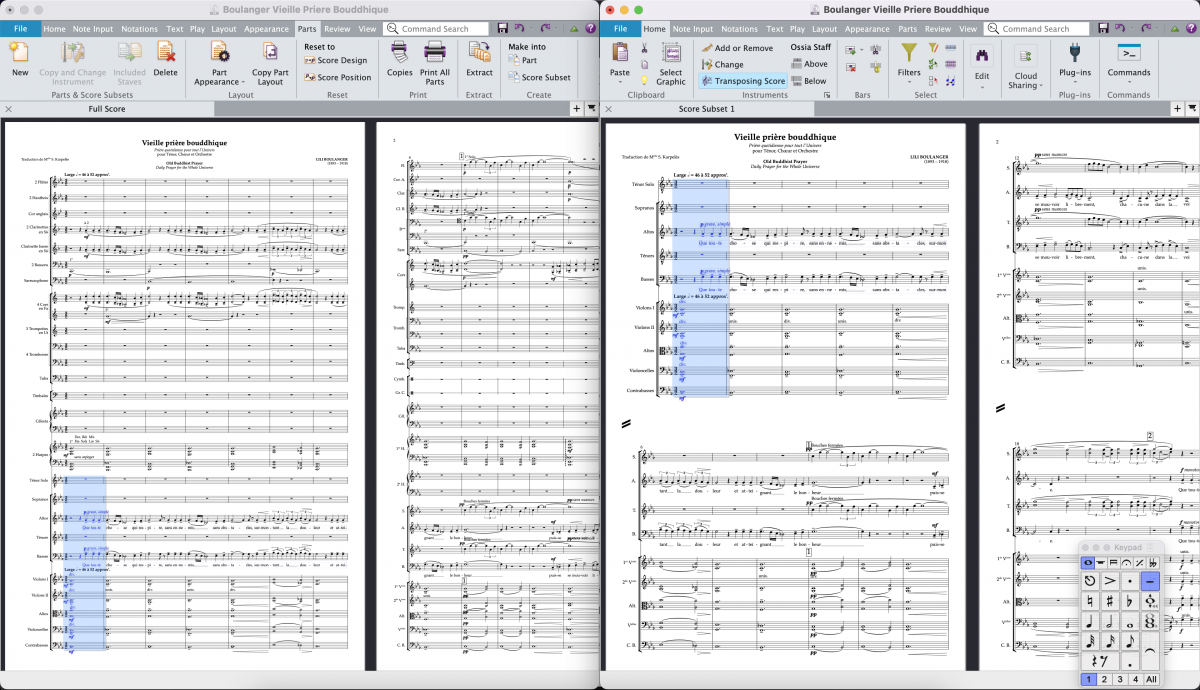
Task: Click the accent articulation on the Keypad
Action: (x=1110, y=580)
